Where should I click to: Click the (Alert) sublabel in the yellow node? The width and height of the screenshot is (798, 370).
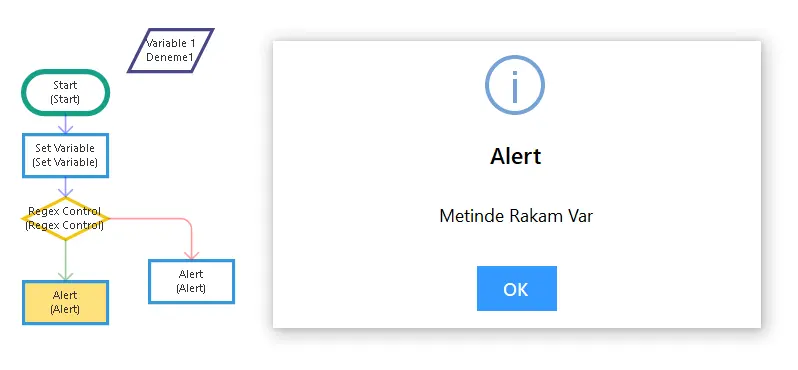tap(65, 309)
